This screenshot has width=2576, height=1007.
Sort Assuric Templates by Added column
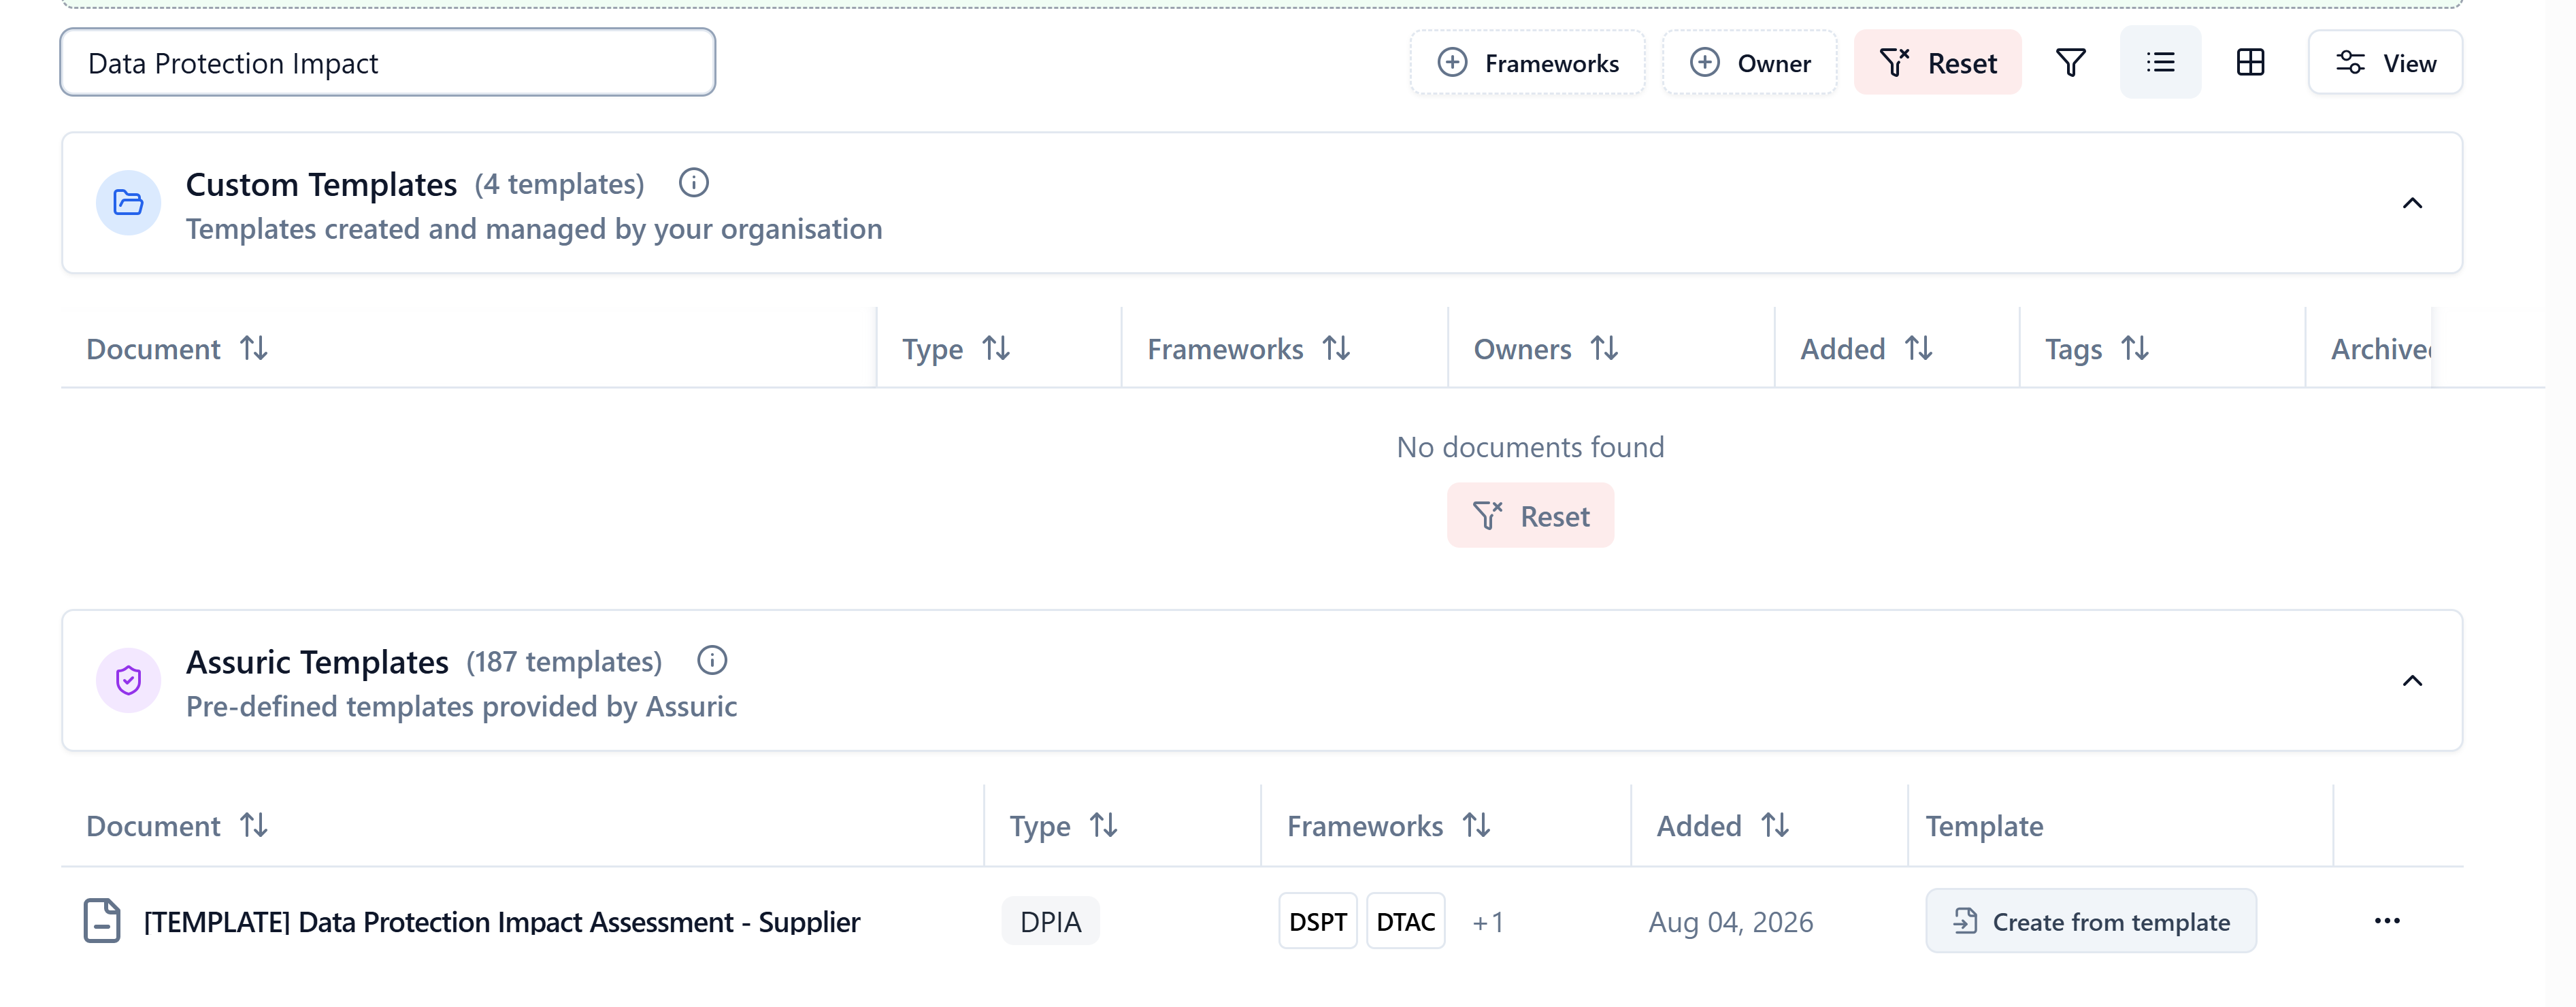pyautogui.click(x=1723, y=826)
